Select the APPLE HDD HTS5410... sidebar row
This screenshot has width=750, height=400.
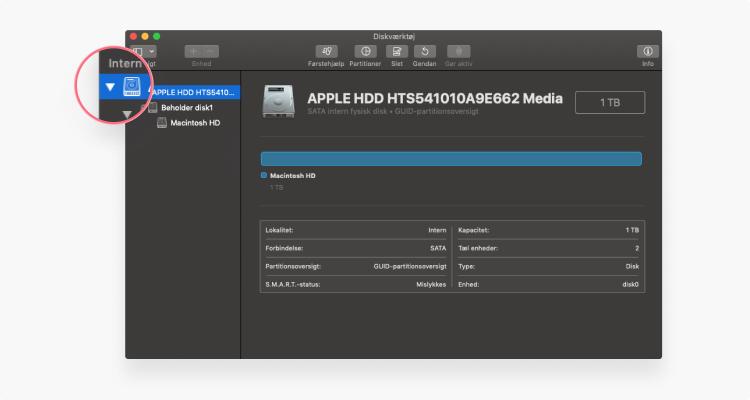tap(170, 92)
